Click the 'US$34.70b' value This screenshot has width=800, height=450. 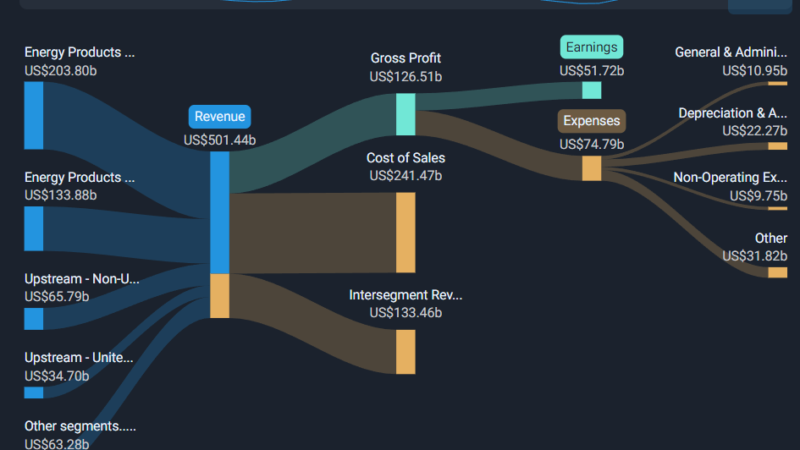pyautogui.click(x=57, y=377)
